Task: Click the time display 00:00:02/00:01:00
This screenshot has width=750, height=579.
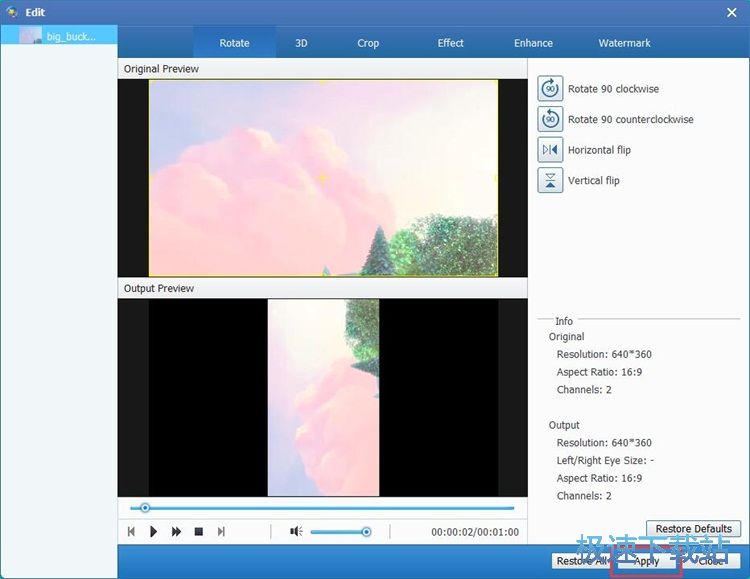Action: click(x=474, y=532)
